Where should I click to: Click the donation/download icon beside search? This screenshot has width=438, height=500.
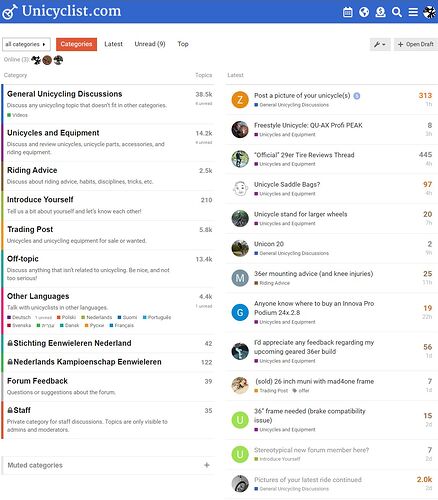point(380,12)
